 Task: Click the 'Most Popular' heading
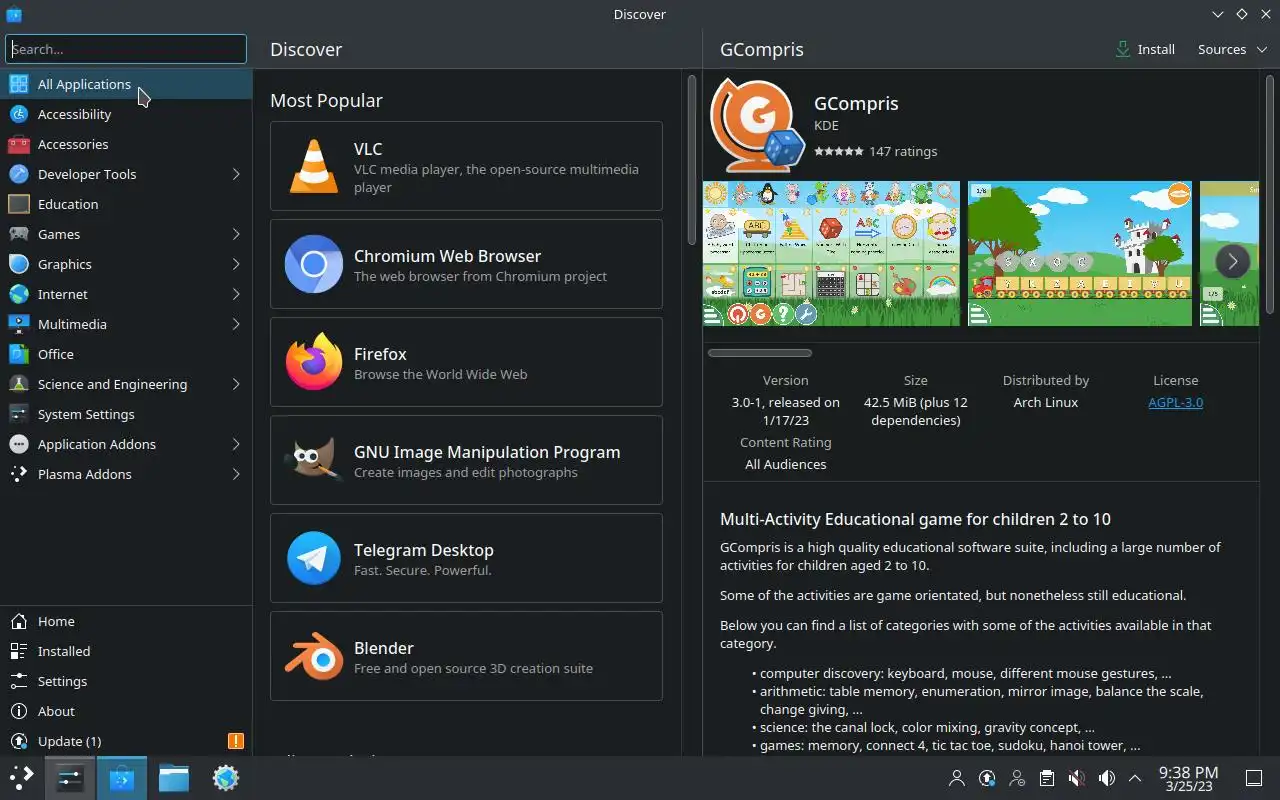(326, 100)
